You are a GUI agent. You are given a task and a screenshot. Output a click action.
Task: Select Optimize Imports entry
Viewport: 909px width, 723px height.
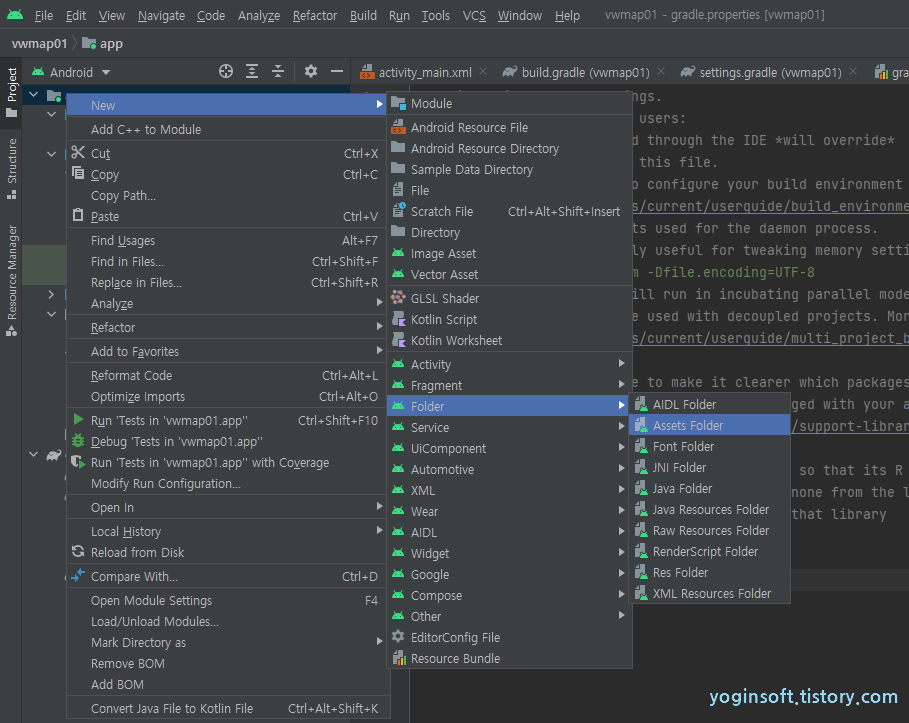(x=226, y=397)
